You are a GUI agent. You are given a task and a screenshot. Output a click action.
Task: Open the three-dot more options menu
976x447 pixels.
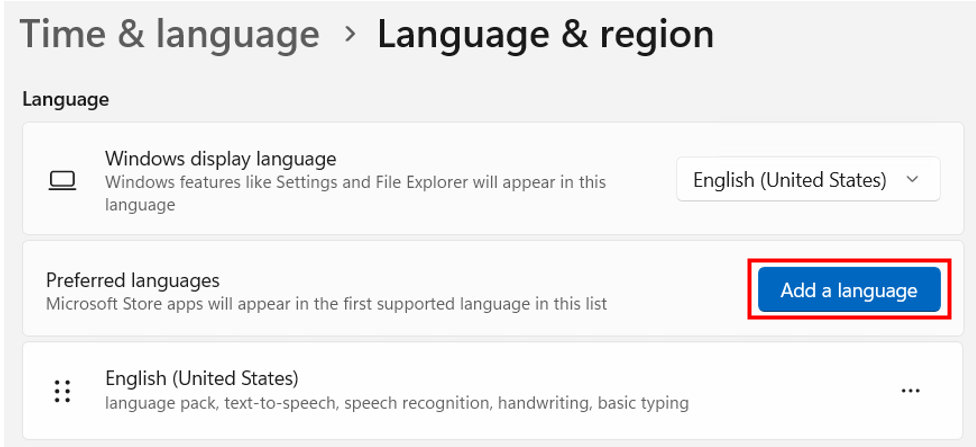(x=910, y=391)
